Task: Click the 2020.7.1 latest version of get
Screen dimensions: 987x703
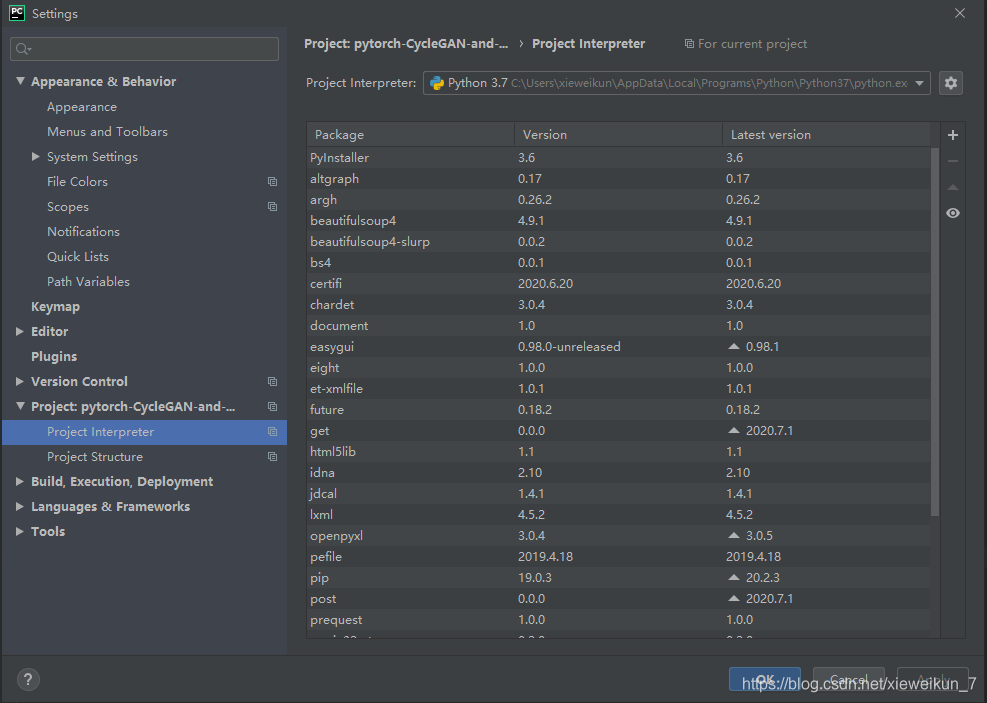Action: coord(769,430)
